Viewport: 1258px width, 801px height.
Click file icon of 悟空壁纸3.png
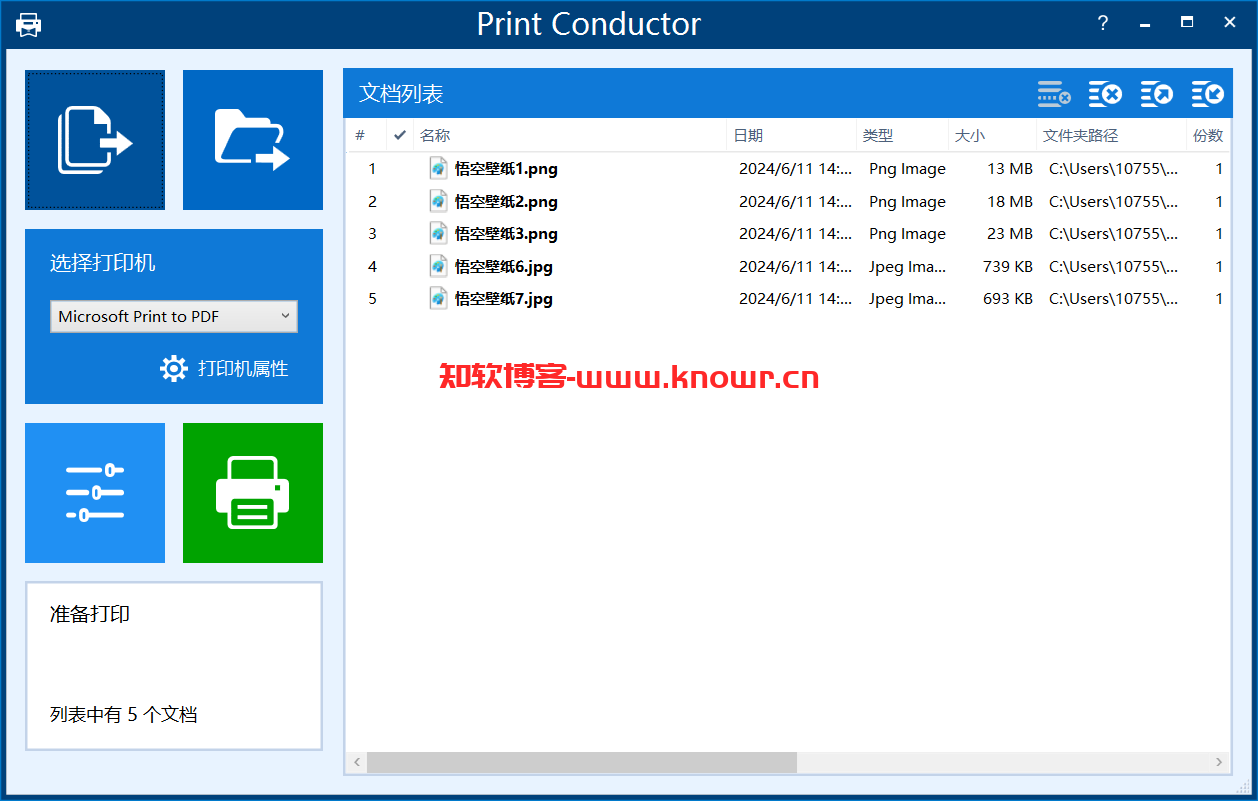point(438,233)
